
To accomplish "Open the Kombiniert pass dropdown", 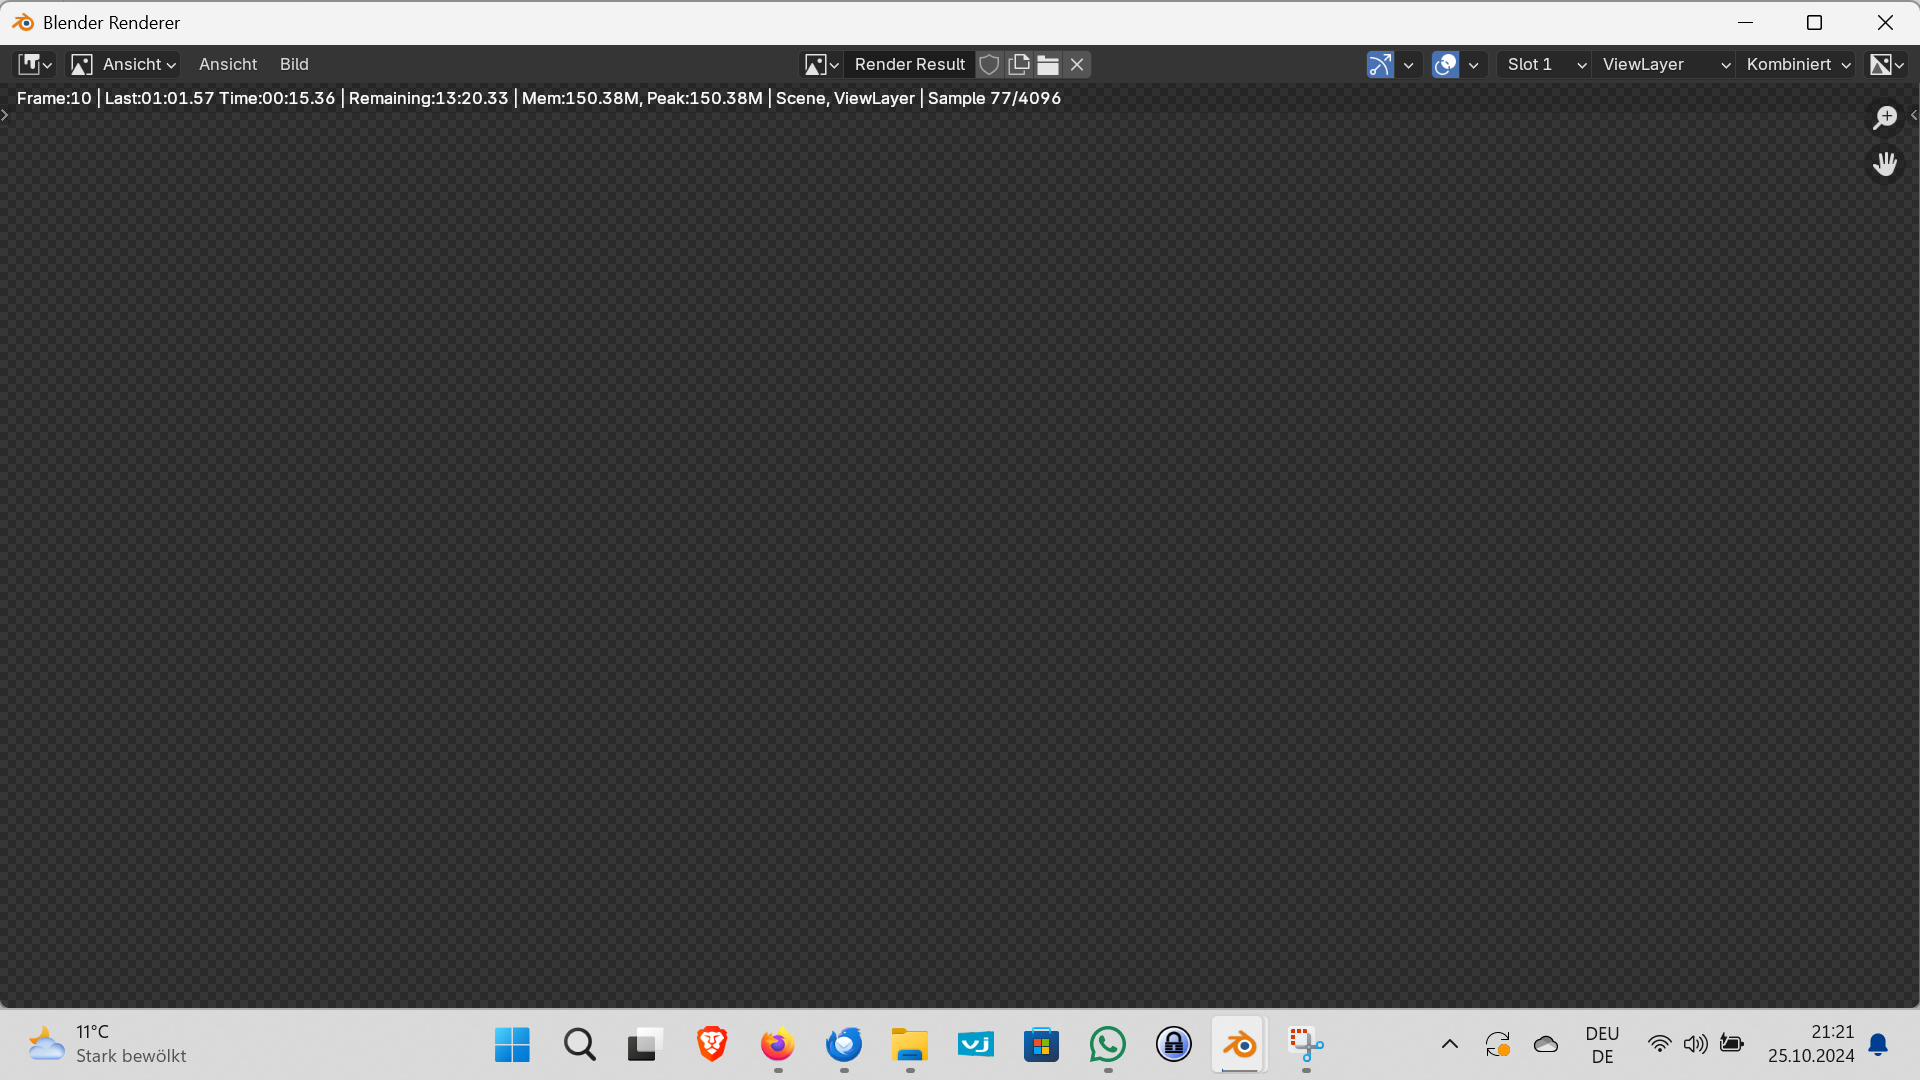I will tap(1797, 64).
